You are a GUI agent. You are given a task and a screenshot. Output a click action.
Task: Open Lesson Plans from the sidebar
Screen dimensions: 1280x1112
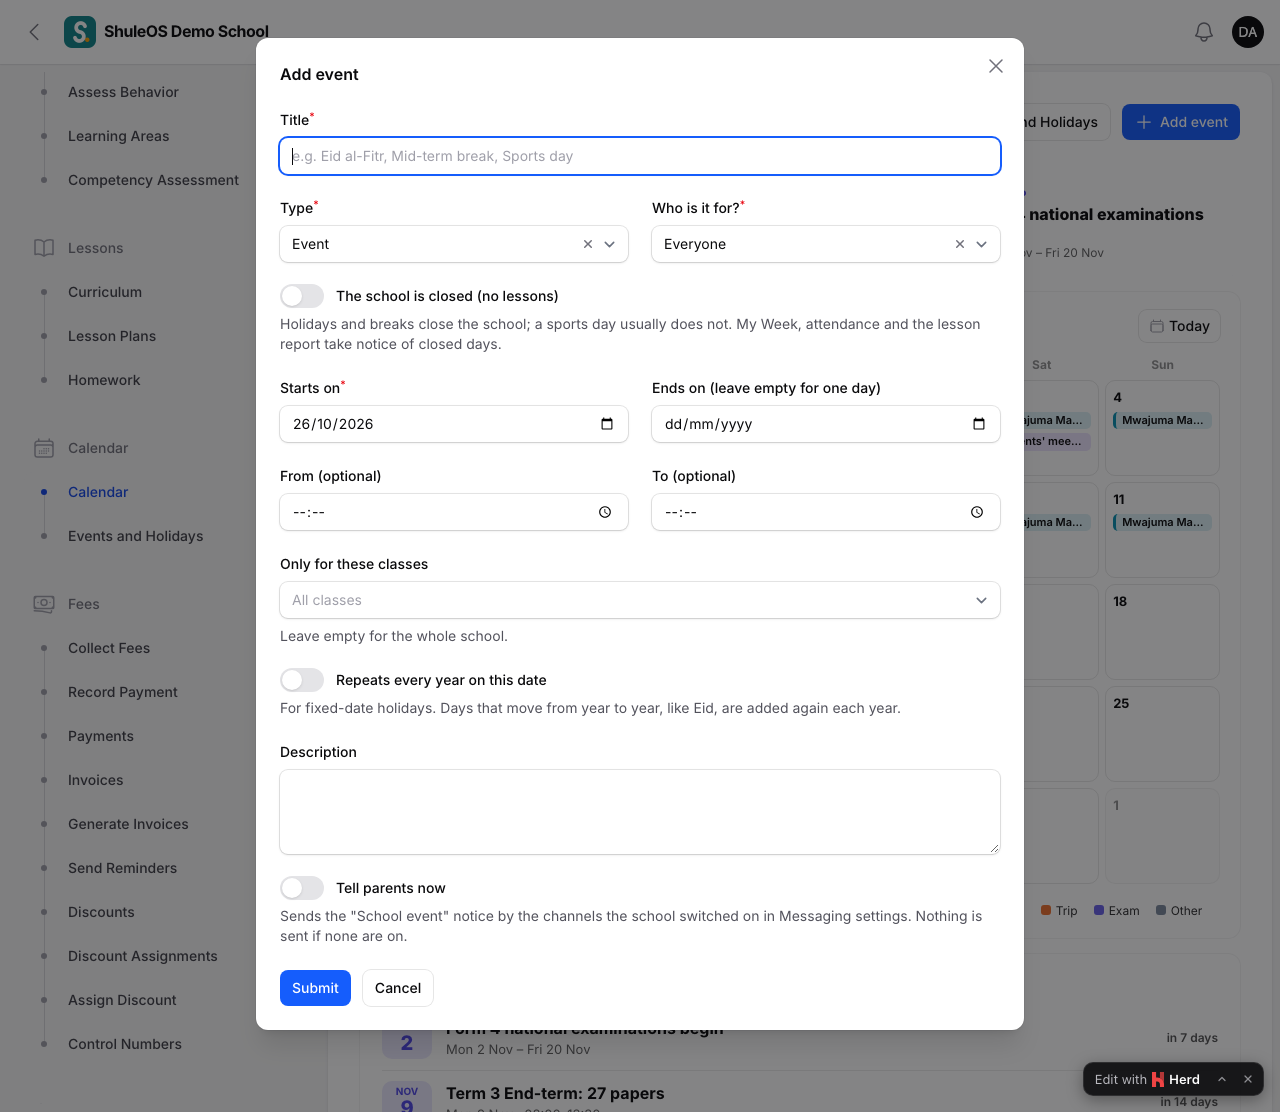(112, 336)
